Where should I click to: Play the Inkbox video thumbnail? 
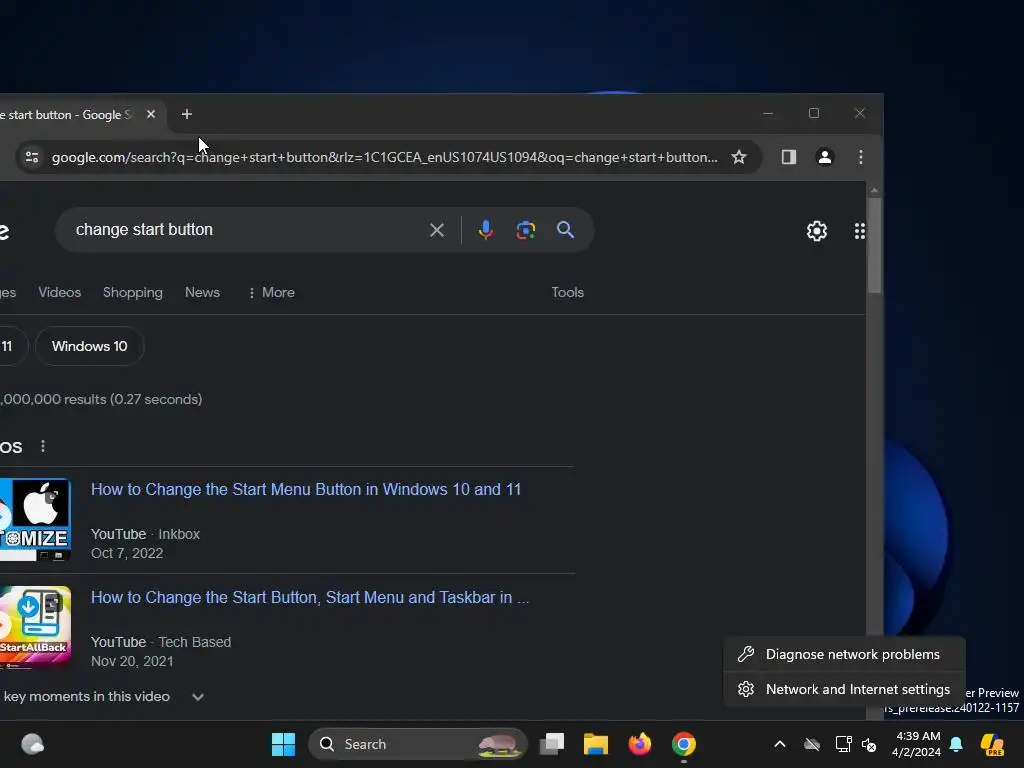point(35,520)
